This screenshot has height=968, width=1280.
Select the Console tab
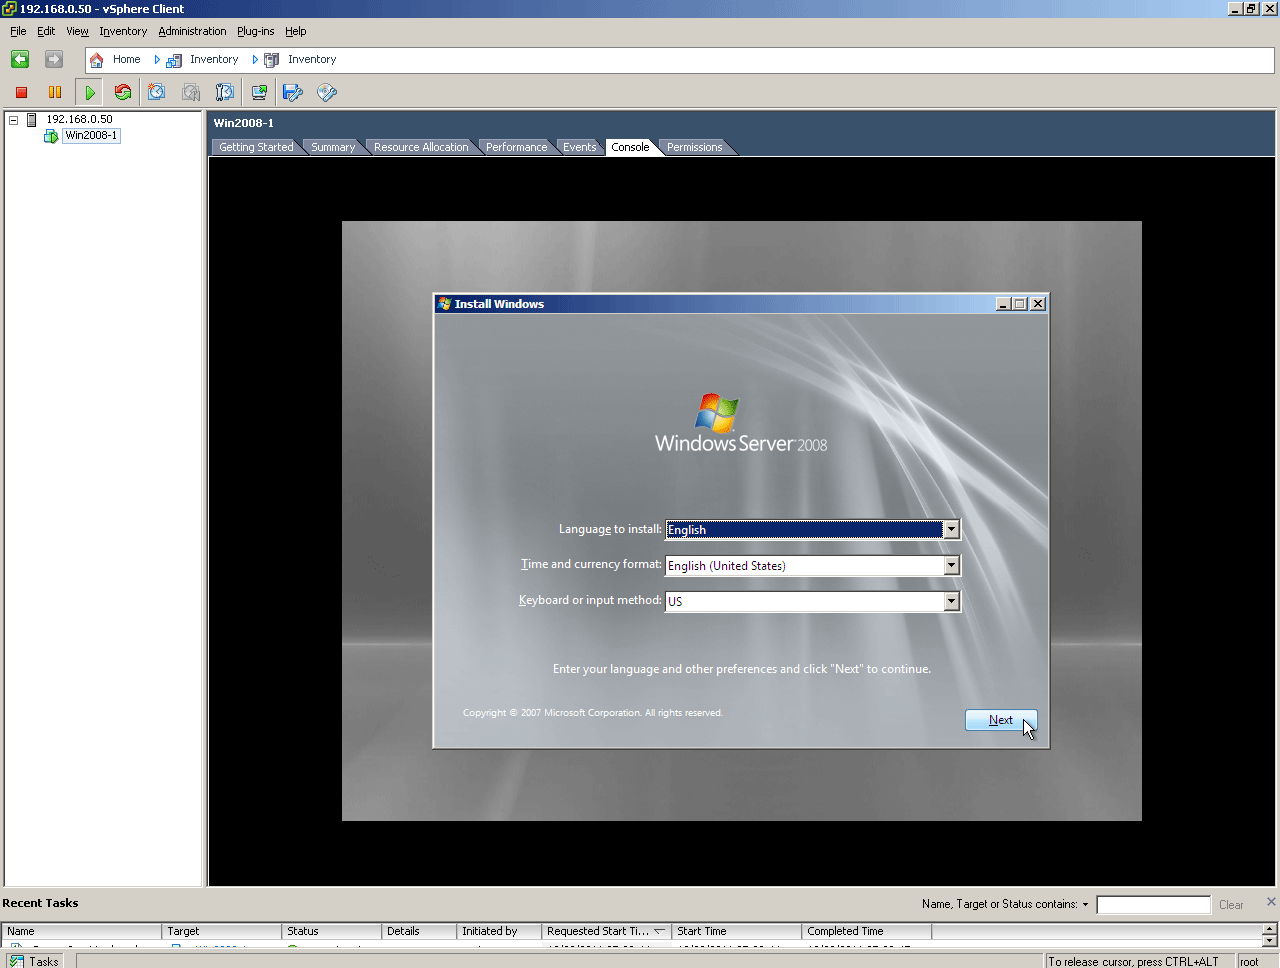(630, 147)
